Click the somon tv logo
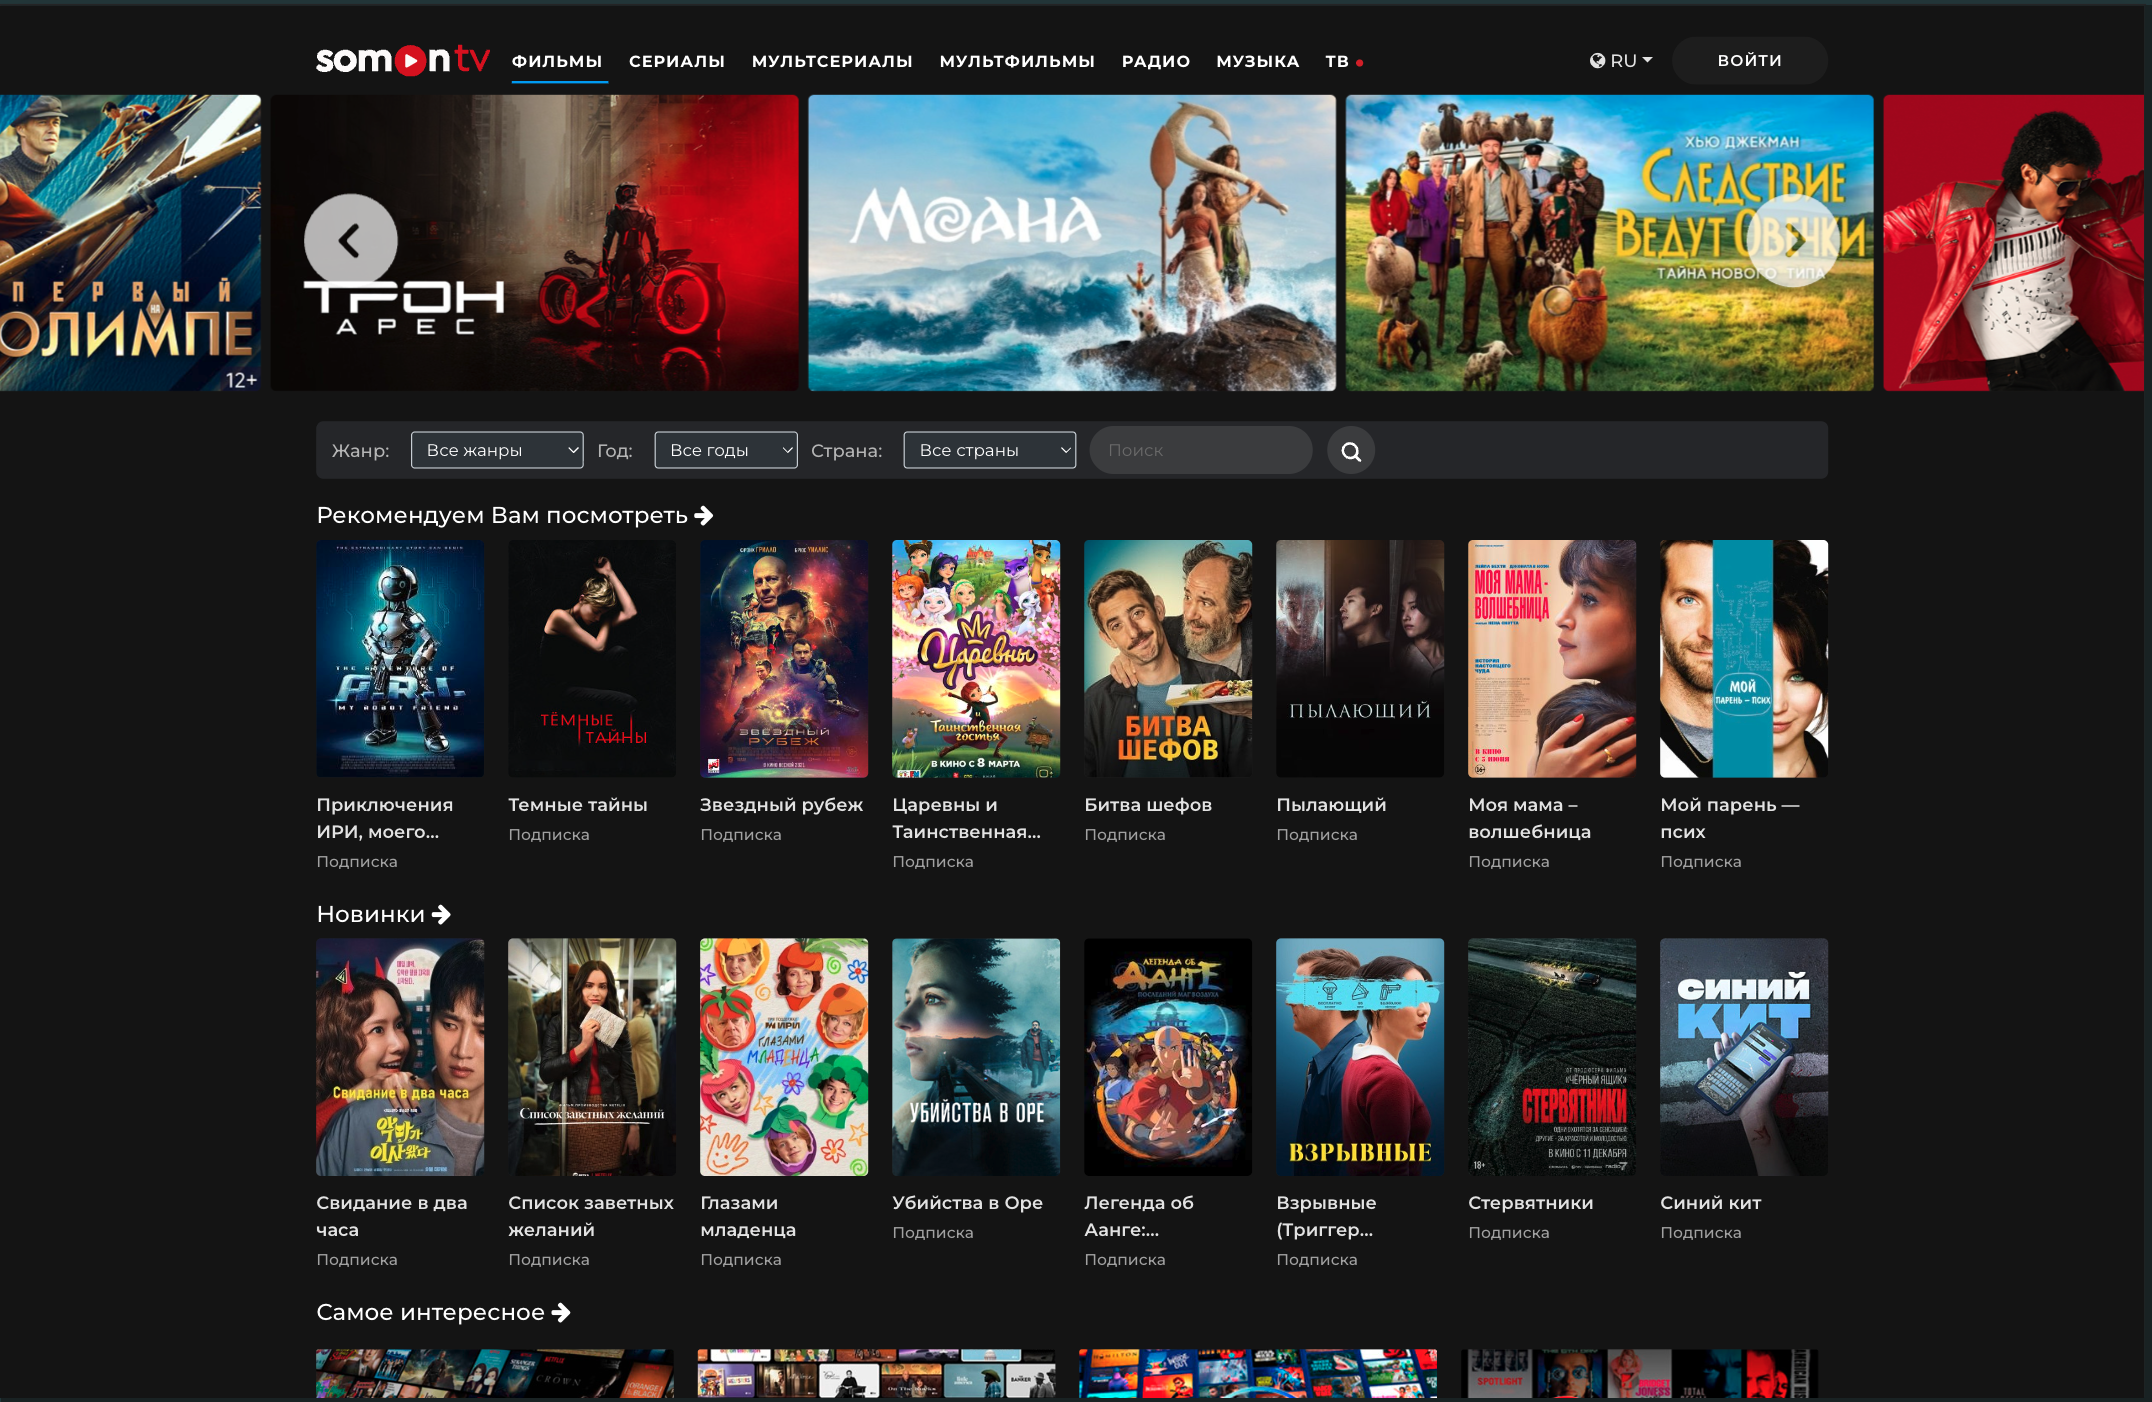Image resolution: width=2152 pixels, height=1402 pixels. pos(402,60)
